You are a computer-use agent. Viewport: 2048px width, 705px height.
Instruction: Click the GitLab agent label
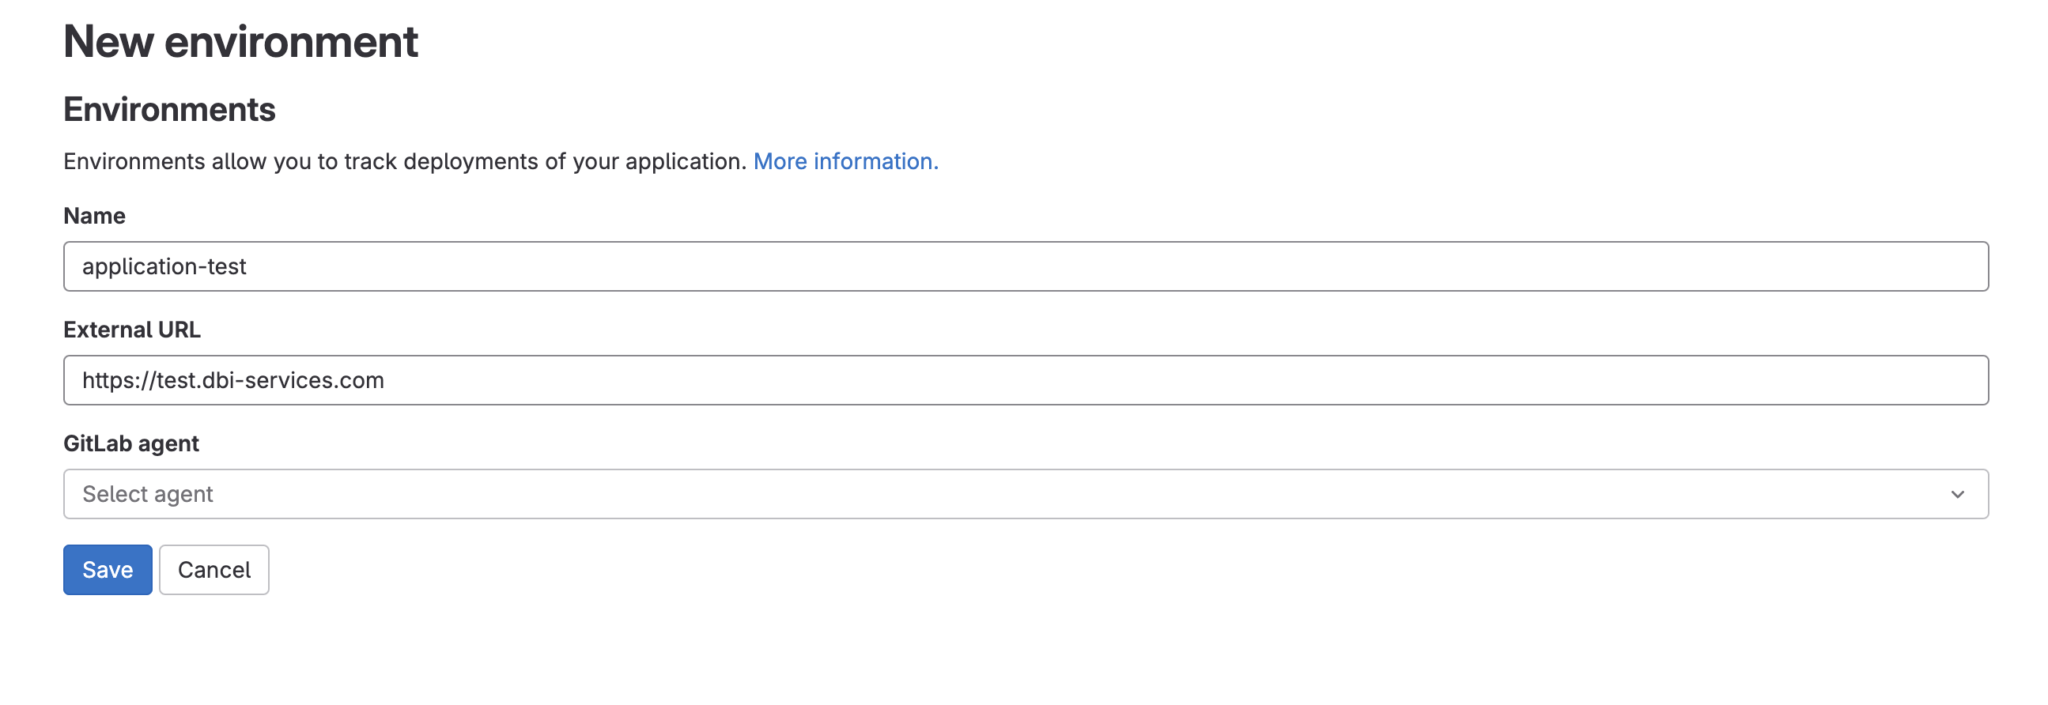[131, 444]
